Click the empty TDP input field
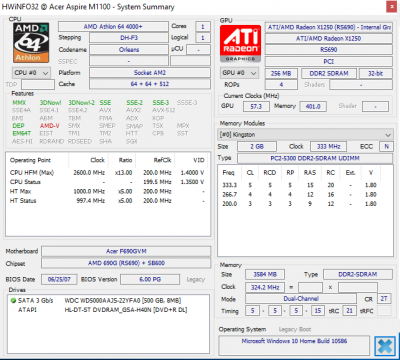Screen dimensions: 400x360 click(38, 84)
